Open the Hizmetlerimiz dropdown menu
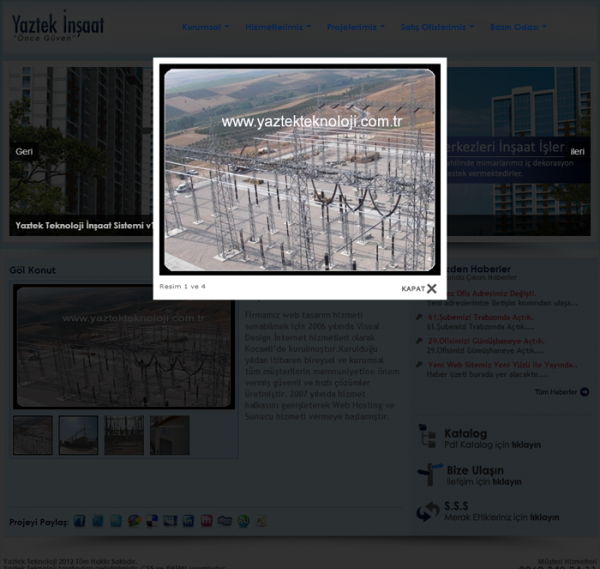 [x=278, y=27]
